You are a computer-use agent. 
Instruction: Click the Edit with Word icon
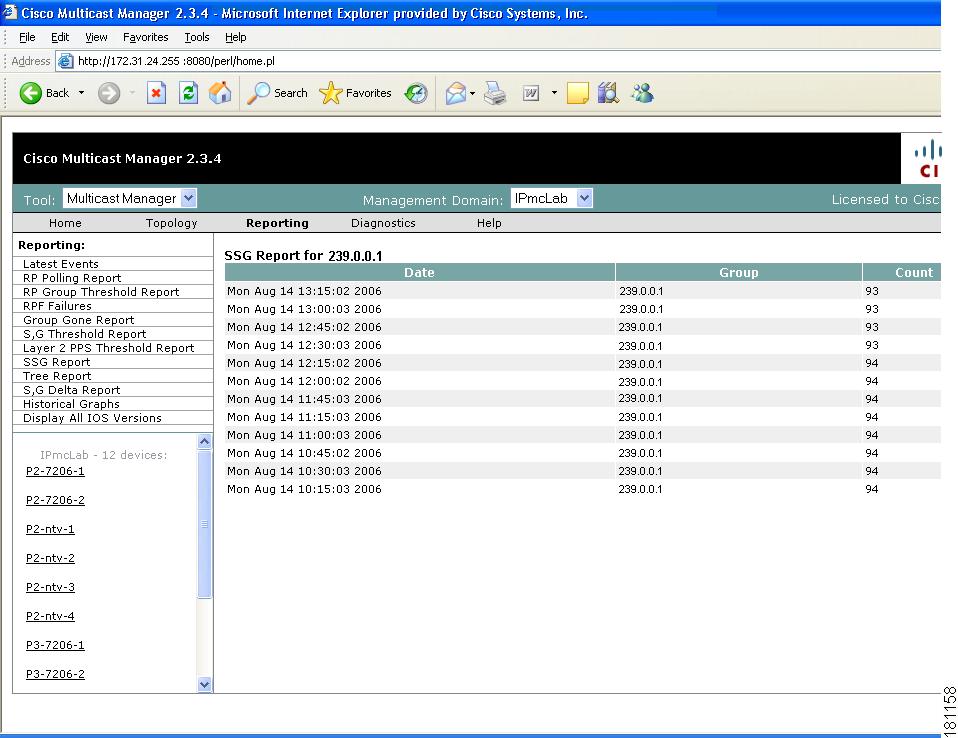point(531,93)
